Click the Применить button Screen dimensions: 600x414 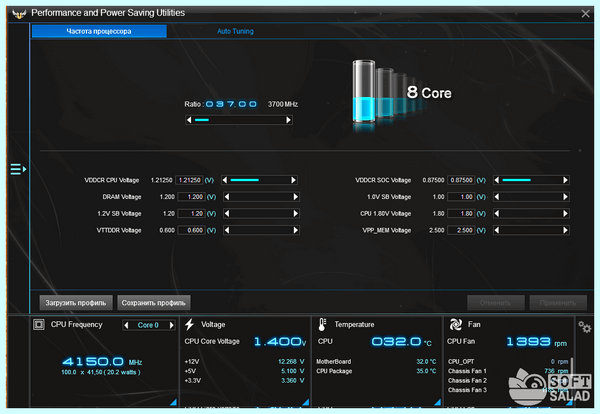pos(558,303)
